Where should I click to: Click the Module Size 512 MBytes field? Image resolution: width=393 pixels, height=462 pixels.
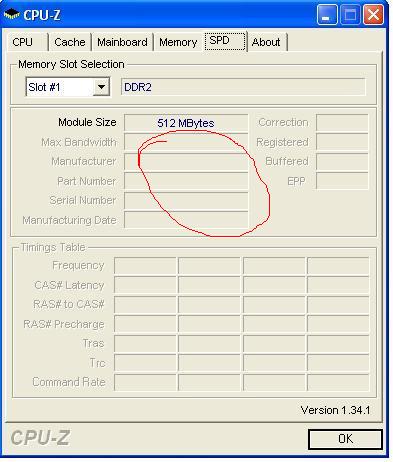tap(186, 123)
